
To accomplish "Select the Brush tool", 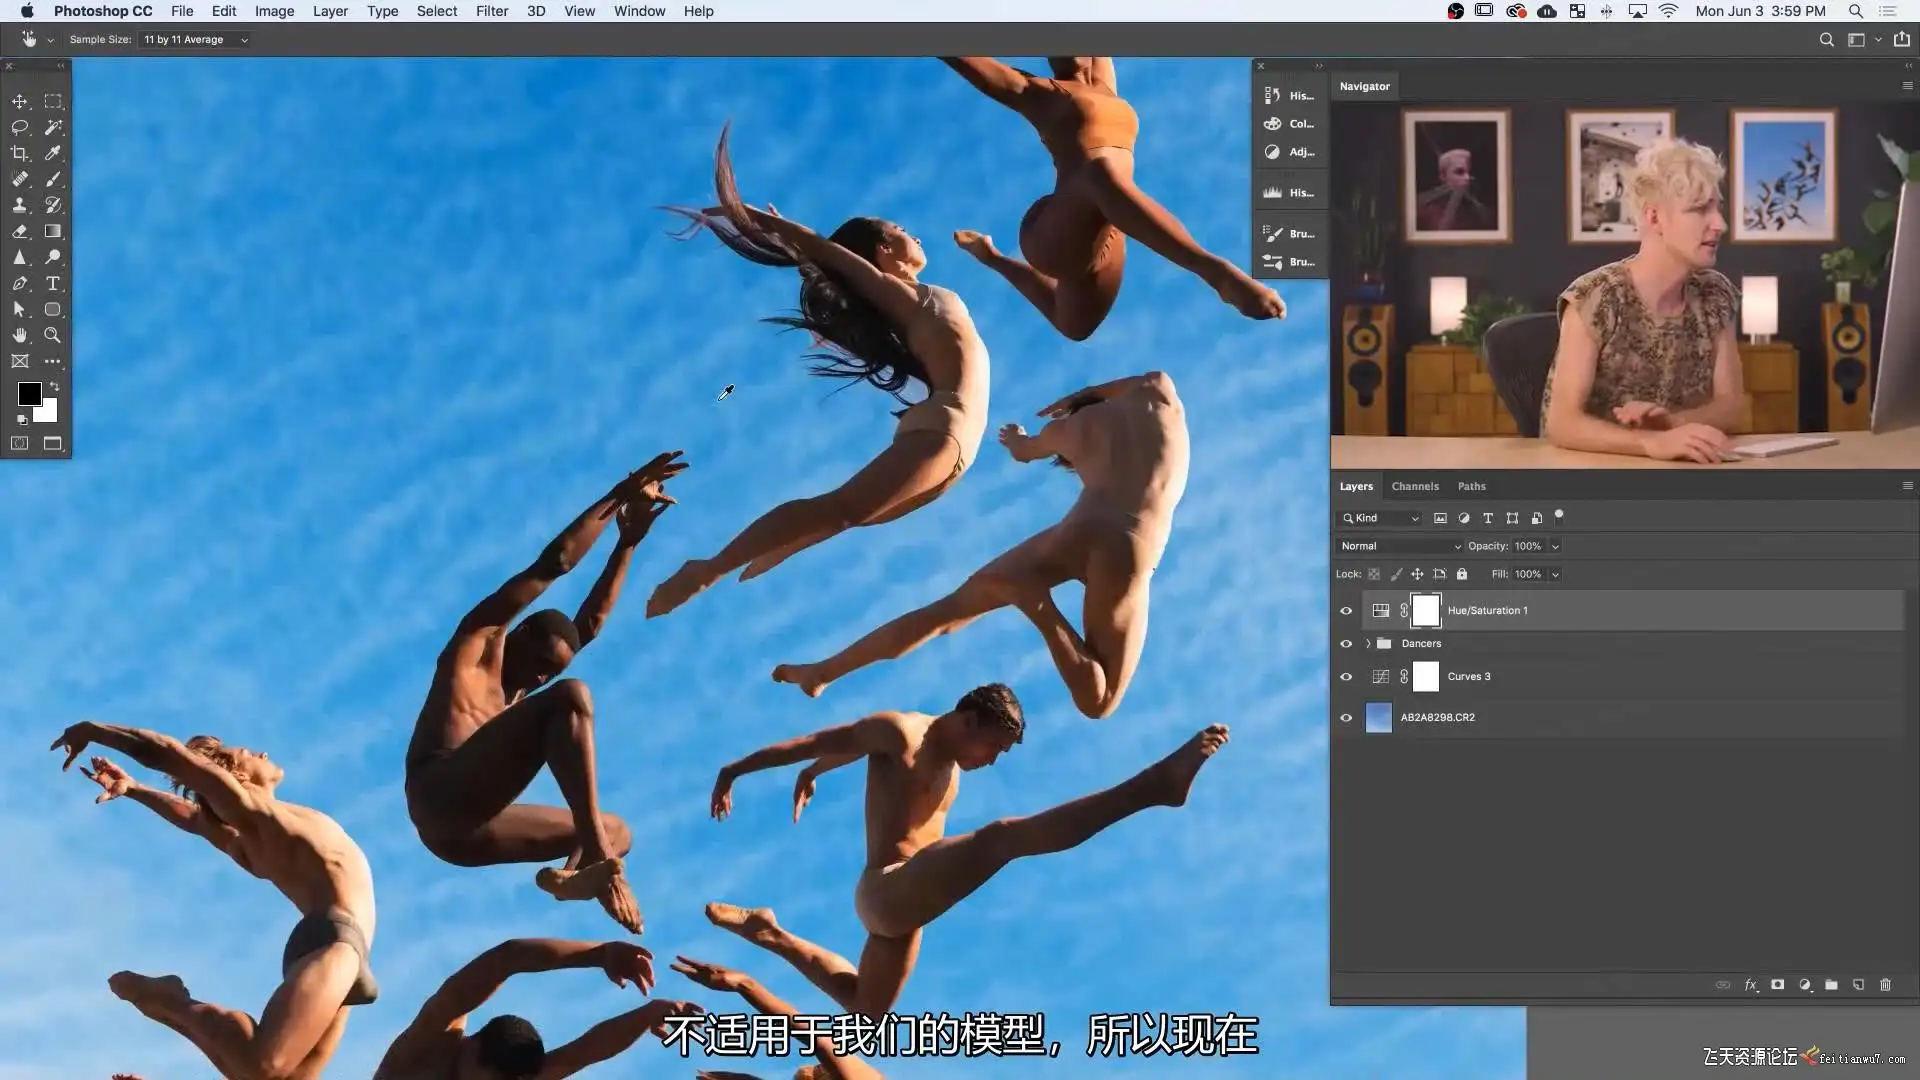I will [x=53, y=179].
